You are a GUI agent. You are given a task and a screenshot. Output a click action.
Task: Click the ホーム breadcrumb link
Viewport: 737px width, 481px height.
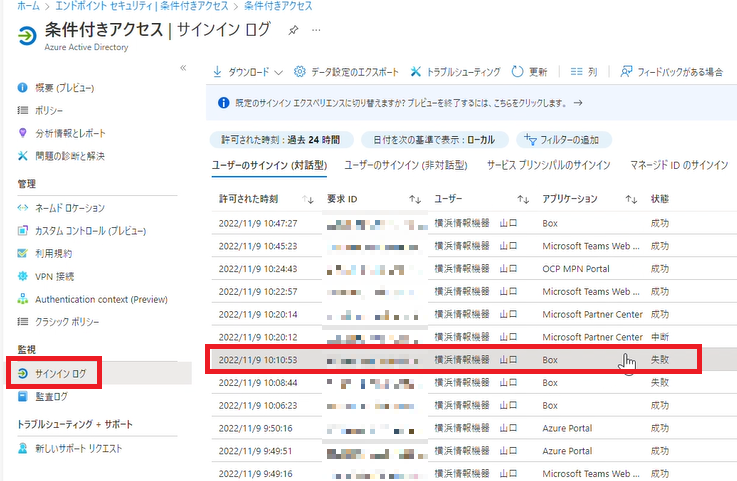coord(28,6)
